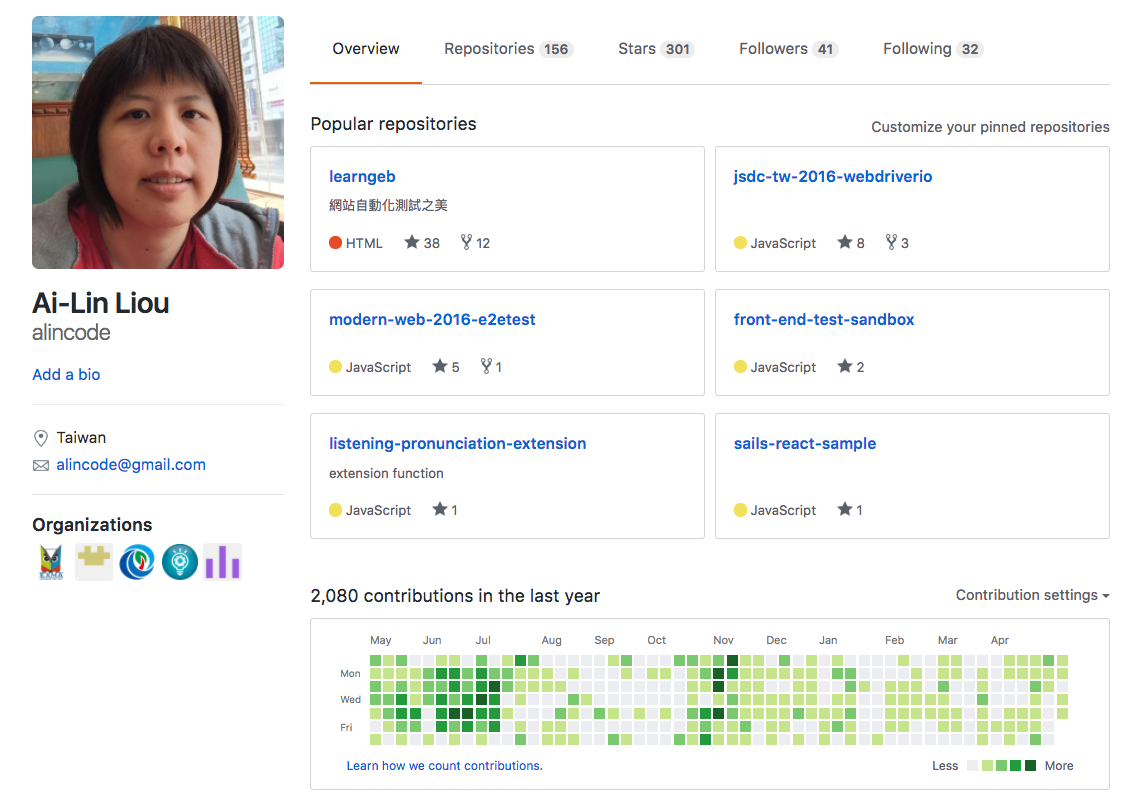The height and width of the screenshot is (800, 1125).
Task: Click the fork icon on jsdc-tw-2016-webdriverio
Action: (x=891, y=243)
